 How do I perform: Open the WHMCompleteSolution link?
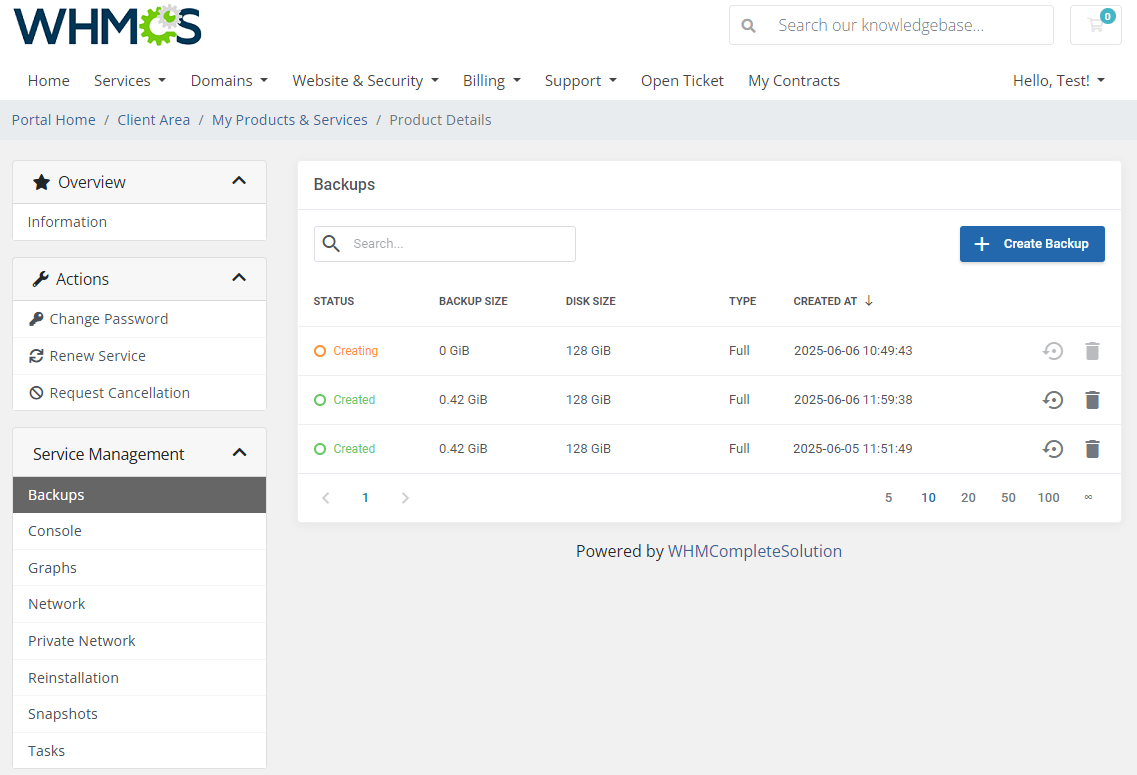[755, 551]
